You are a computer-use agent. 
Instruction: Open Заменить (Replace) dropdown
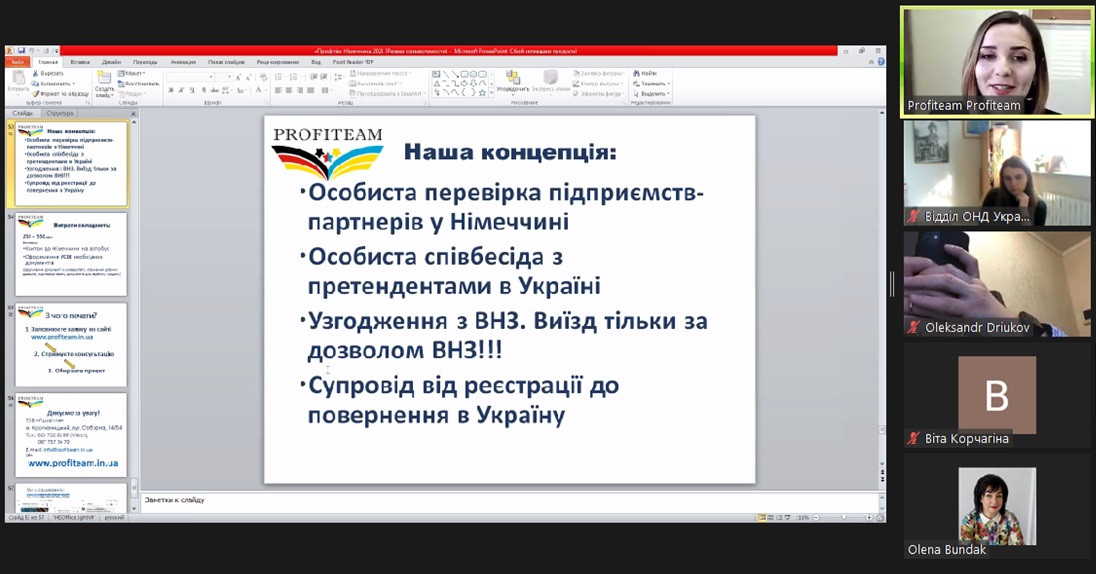pos(651,83)
